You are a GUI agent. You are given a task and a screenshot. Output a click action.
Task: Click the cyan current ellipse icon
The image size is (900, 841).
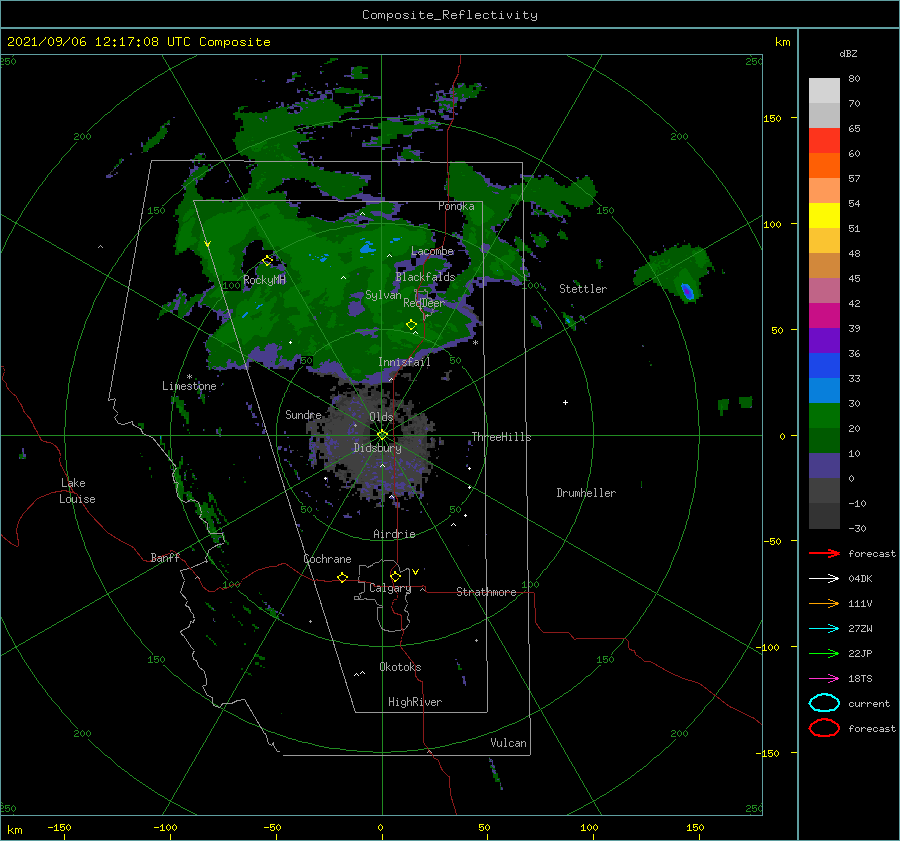click(x=824, y=703)
